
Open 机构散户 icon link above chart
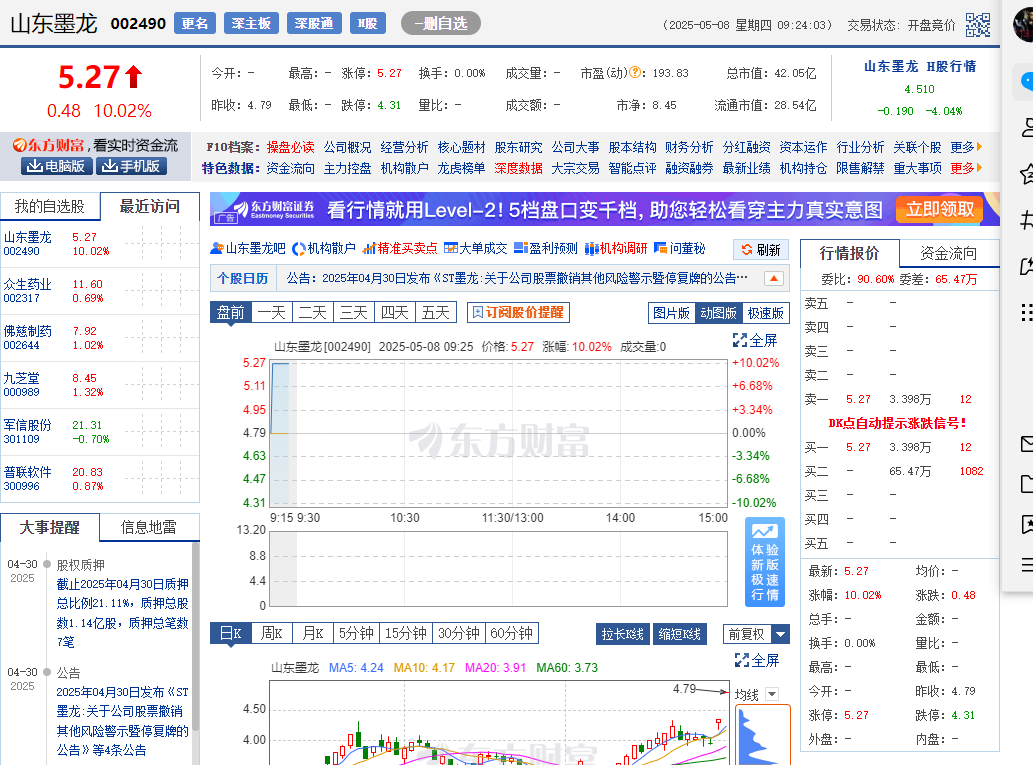click(x=323, y=248)
